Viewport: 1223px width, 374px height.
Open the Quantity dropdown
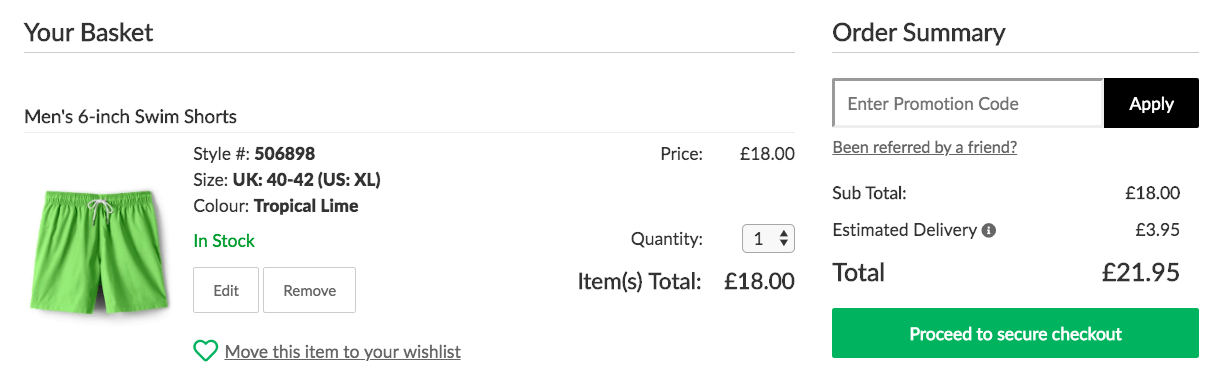point(768,239)
